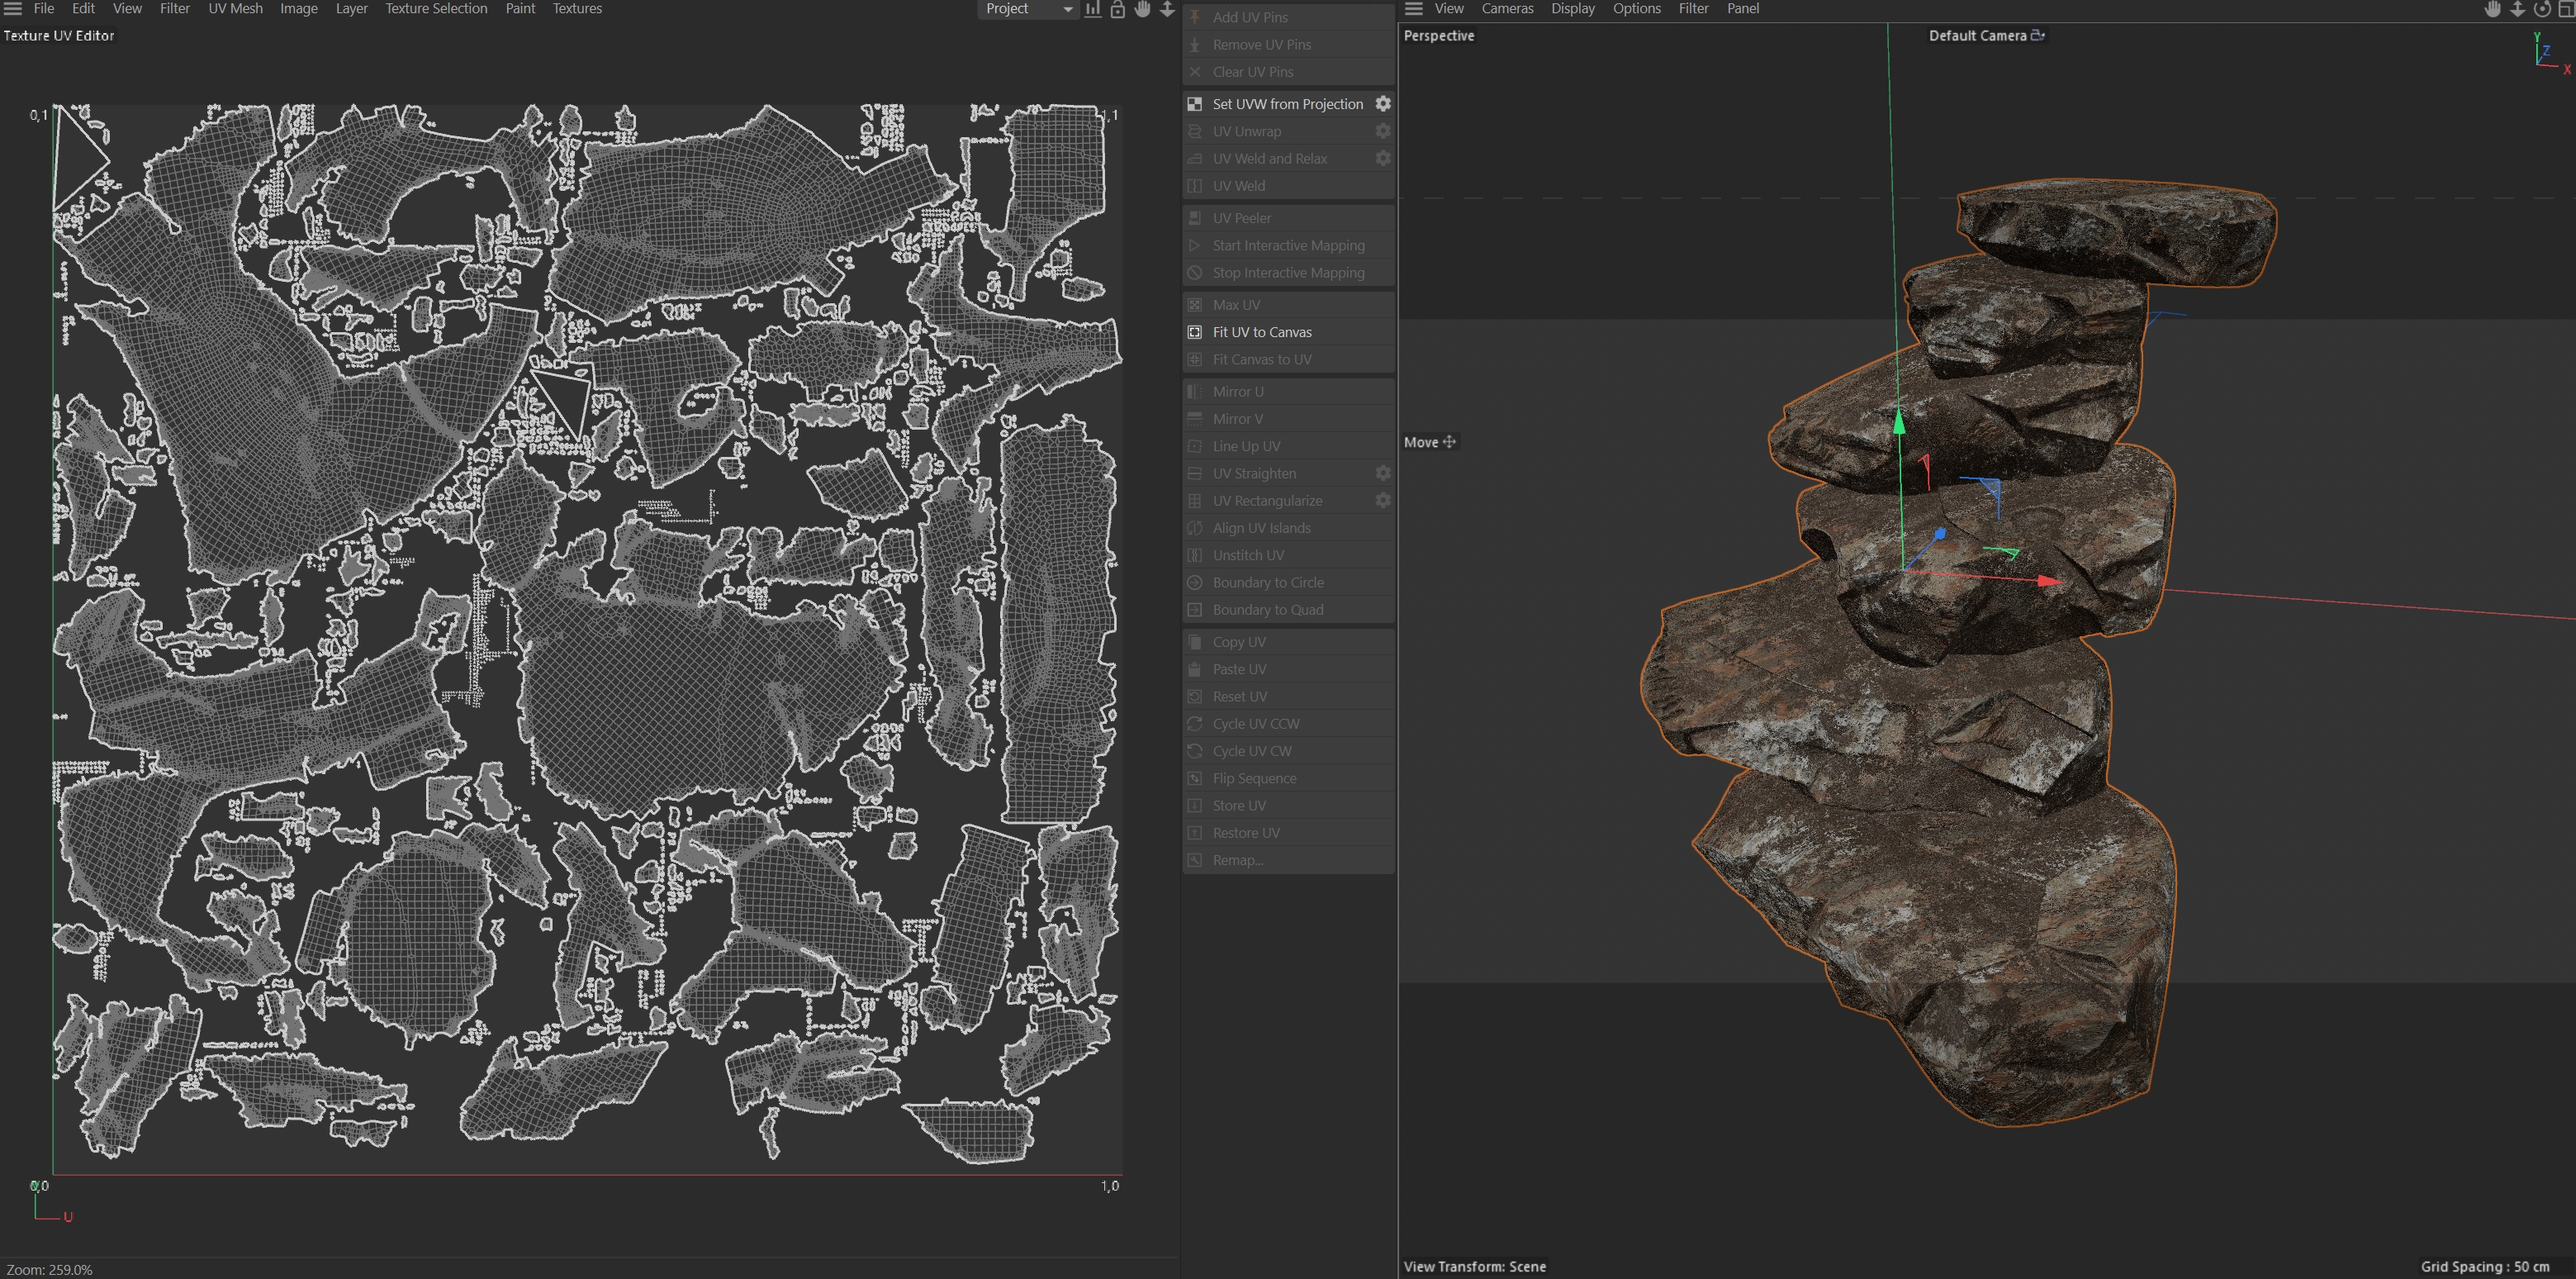This screenshot has height=1279, width=2576.
Task: Open the Project dropdown
Action: click(1027, 9)
